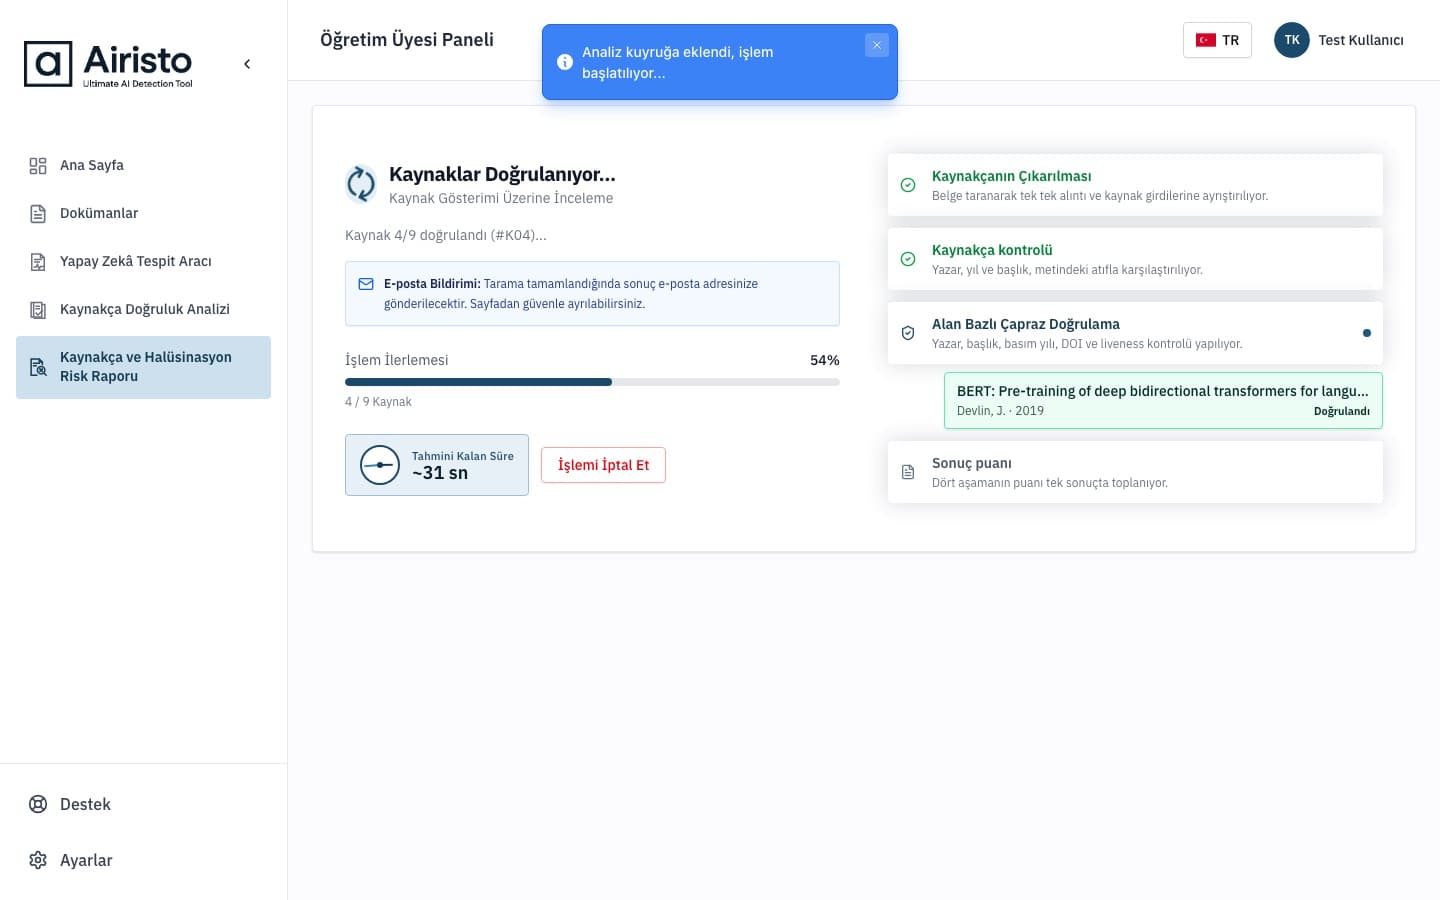1440x900 pixels.
Task: Select Kaynakça ve Halüsinasyon Risk Raporu
Action: click(x=143, y=367)
